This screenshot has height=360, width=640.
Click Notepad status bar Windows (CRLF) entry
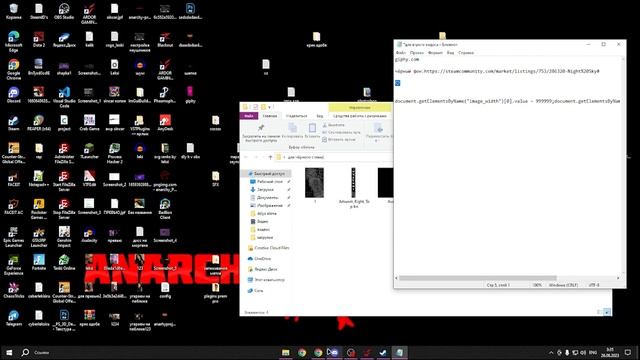click(x=563, y=285)
